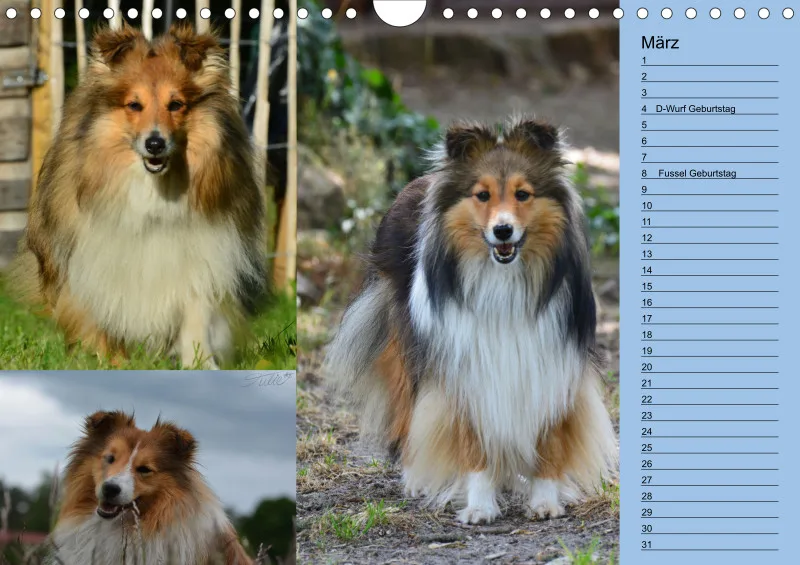Open the tricolor sheltie photo on dirt path
Image resolution: width=800 pixels, height=565 pixels.
pos(458,283)
